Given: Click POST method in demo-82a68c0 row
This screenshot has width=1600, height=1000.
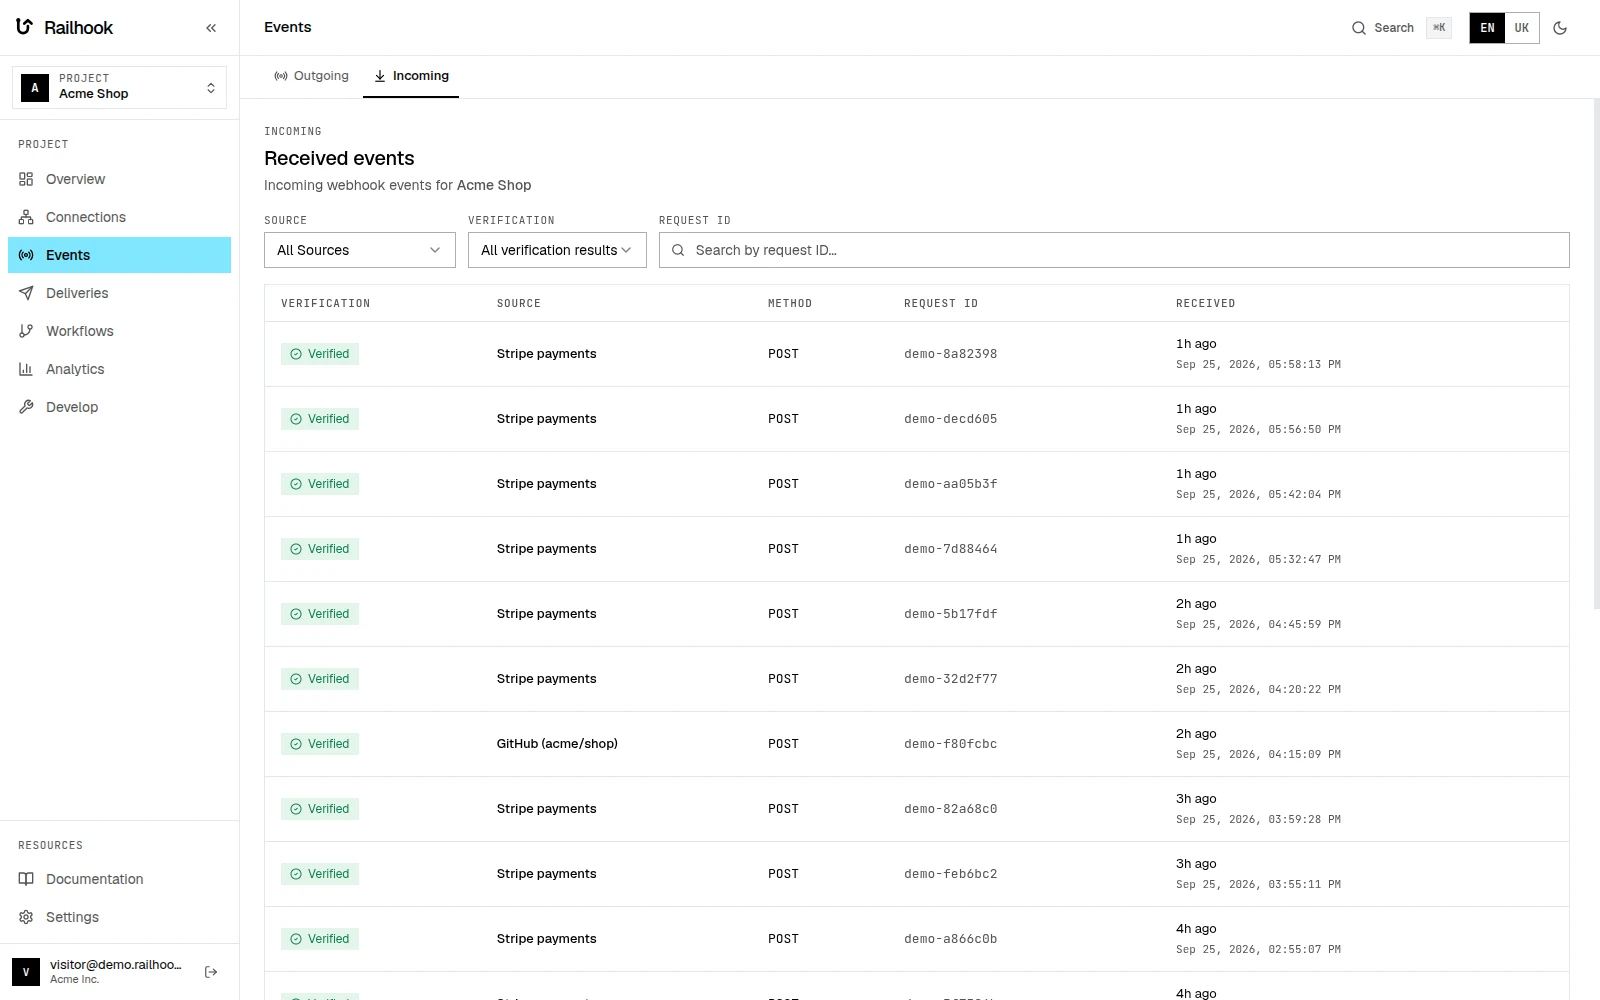Looking at the screenshot, I should (x=783, y=809).
